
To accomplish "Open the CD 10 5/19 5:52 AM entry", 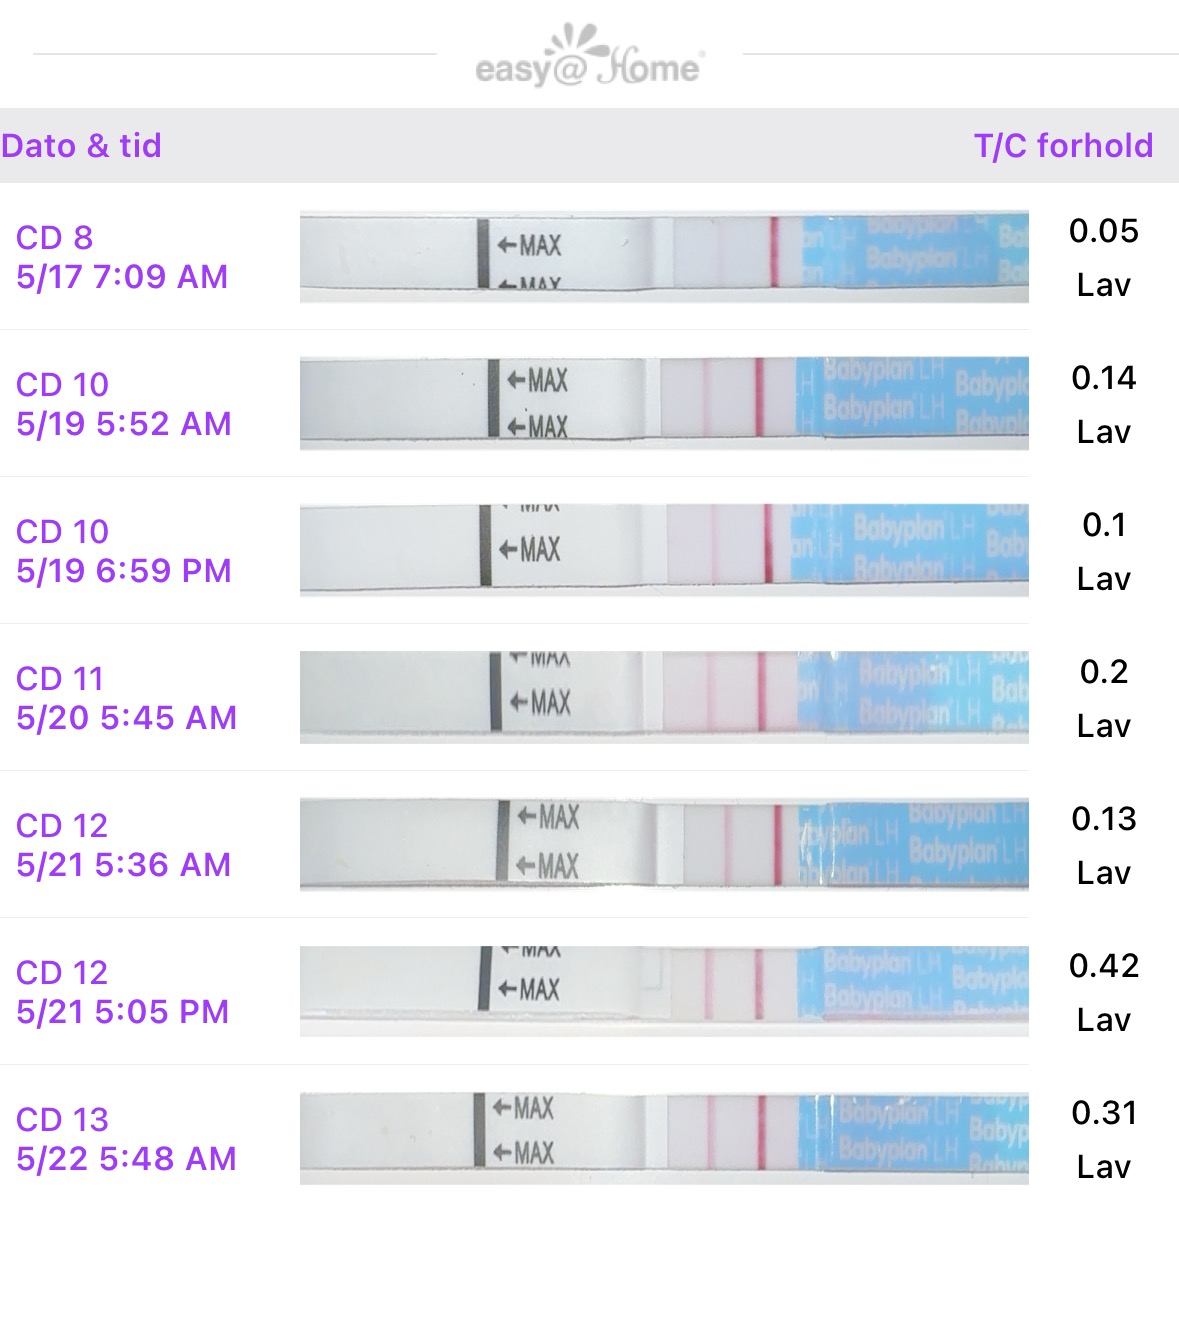I will click(123, 404).
